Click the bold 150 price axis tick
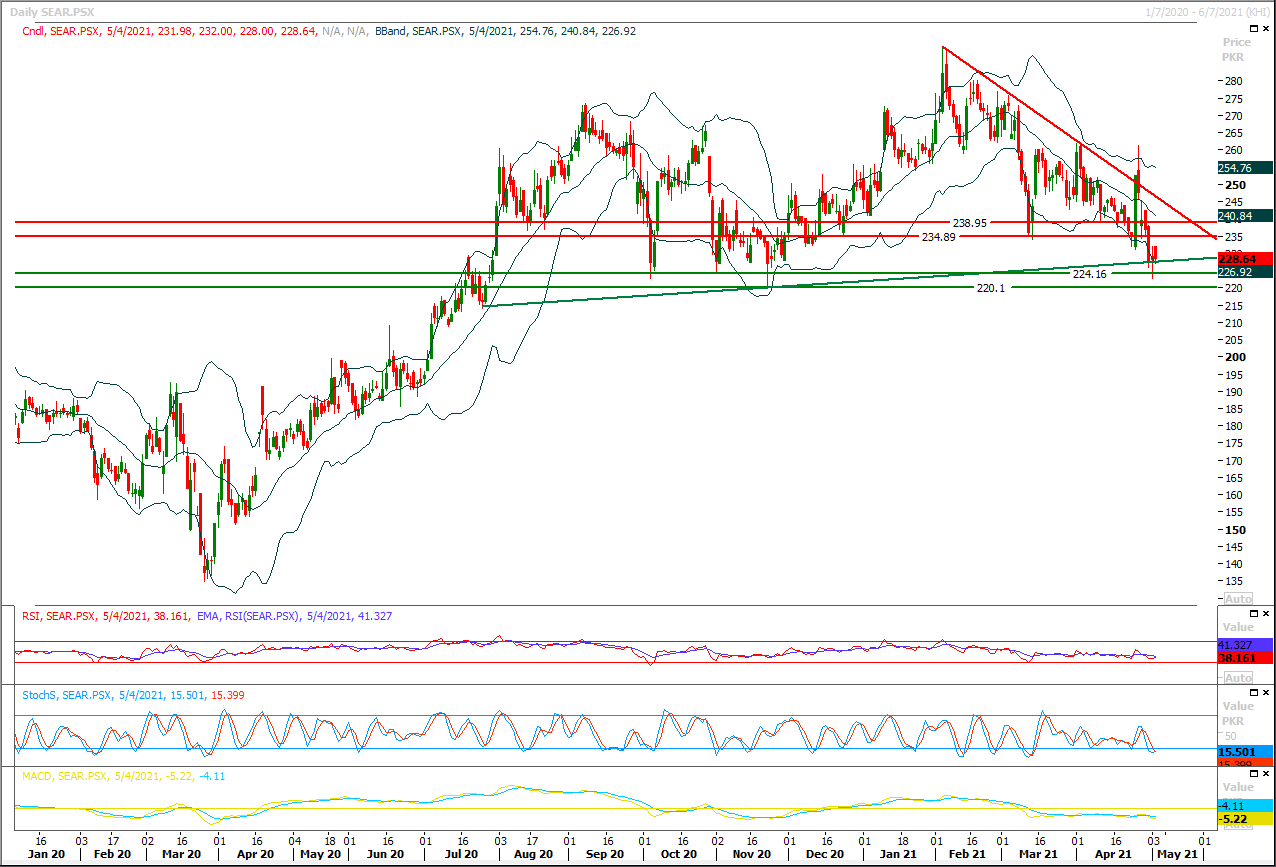This screenshot has height=867, width=1276. click(1234, 530)
